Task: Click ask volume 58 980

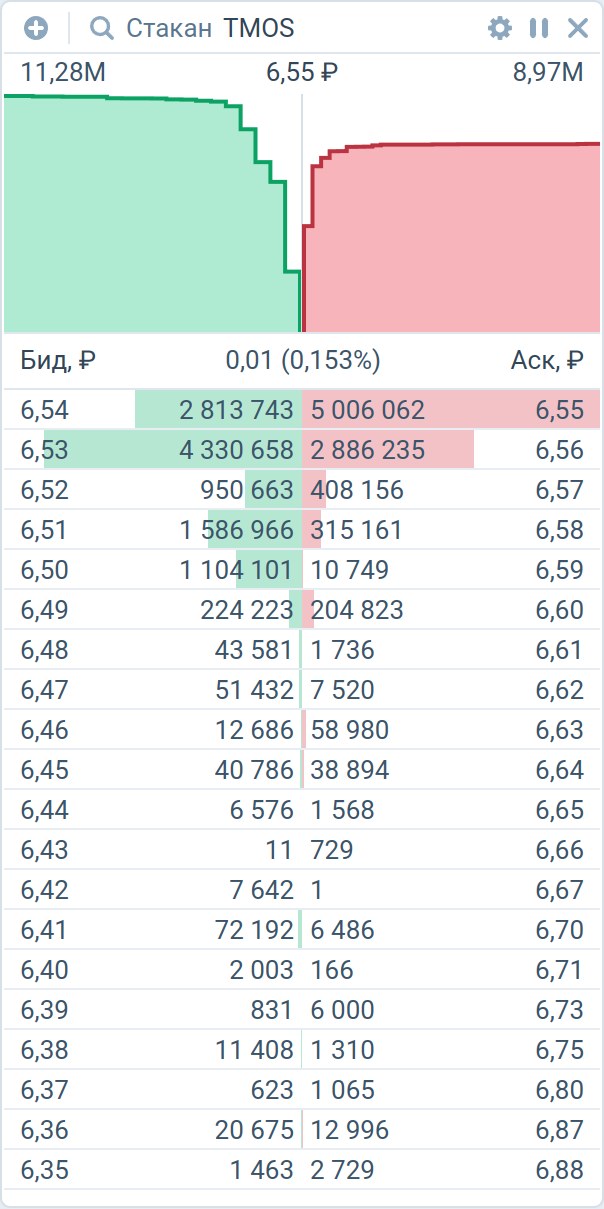Action: (x=350, y=730)
